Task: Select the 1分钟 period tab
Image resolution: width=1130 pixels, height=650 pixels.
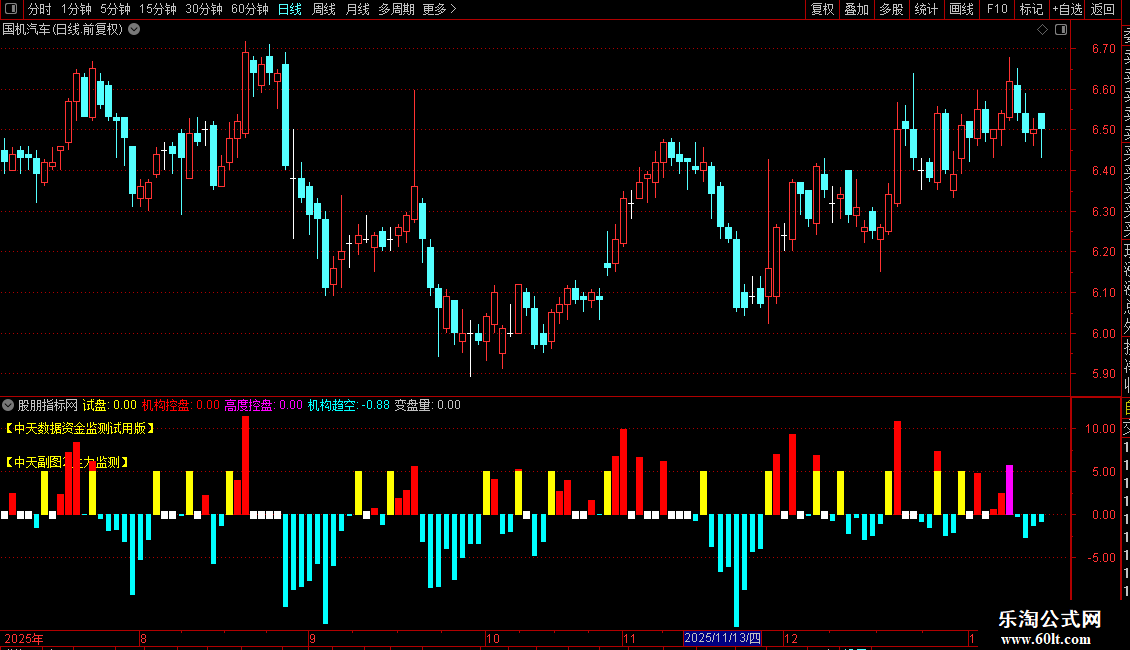Action: (76, 9)
